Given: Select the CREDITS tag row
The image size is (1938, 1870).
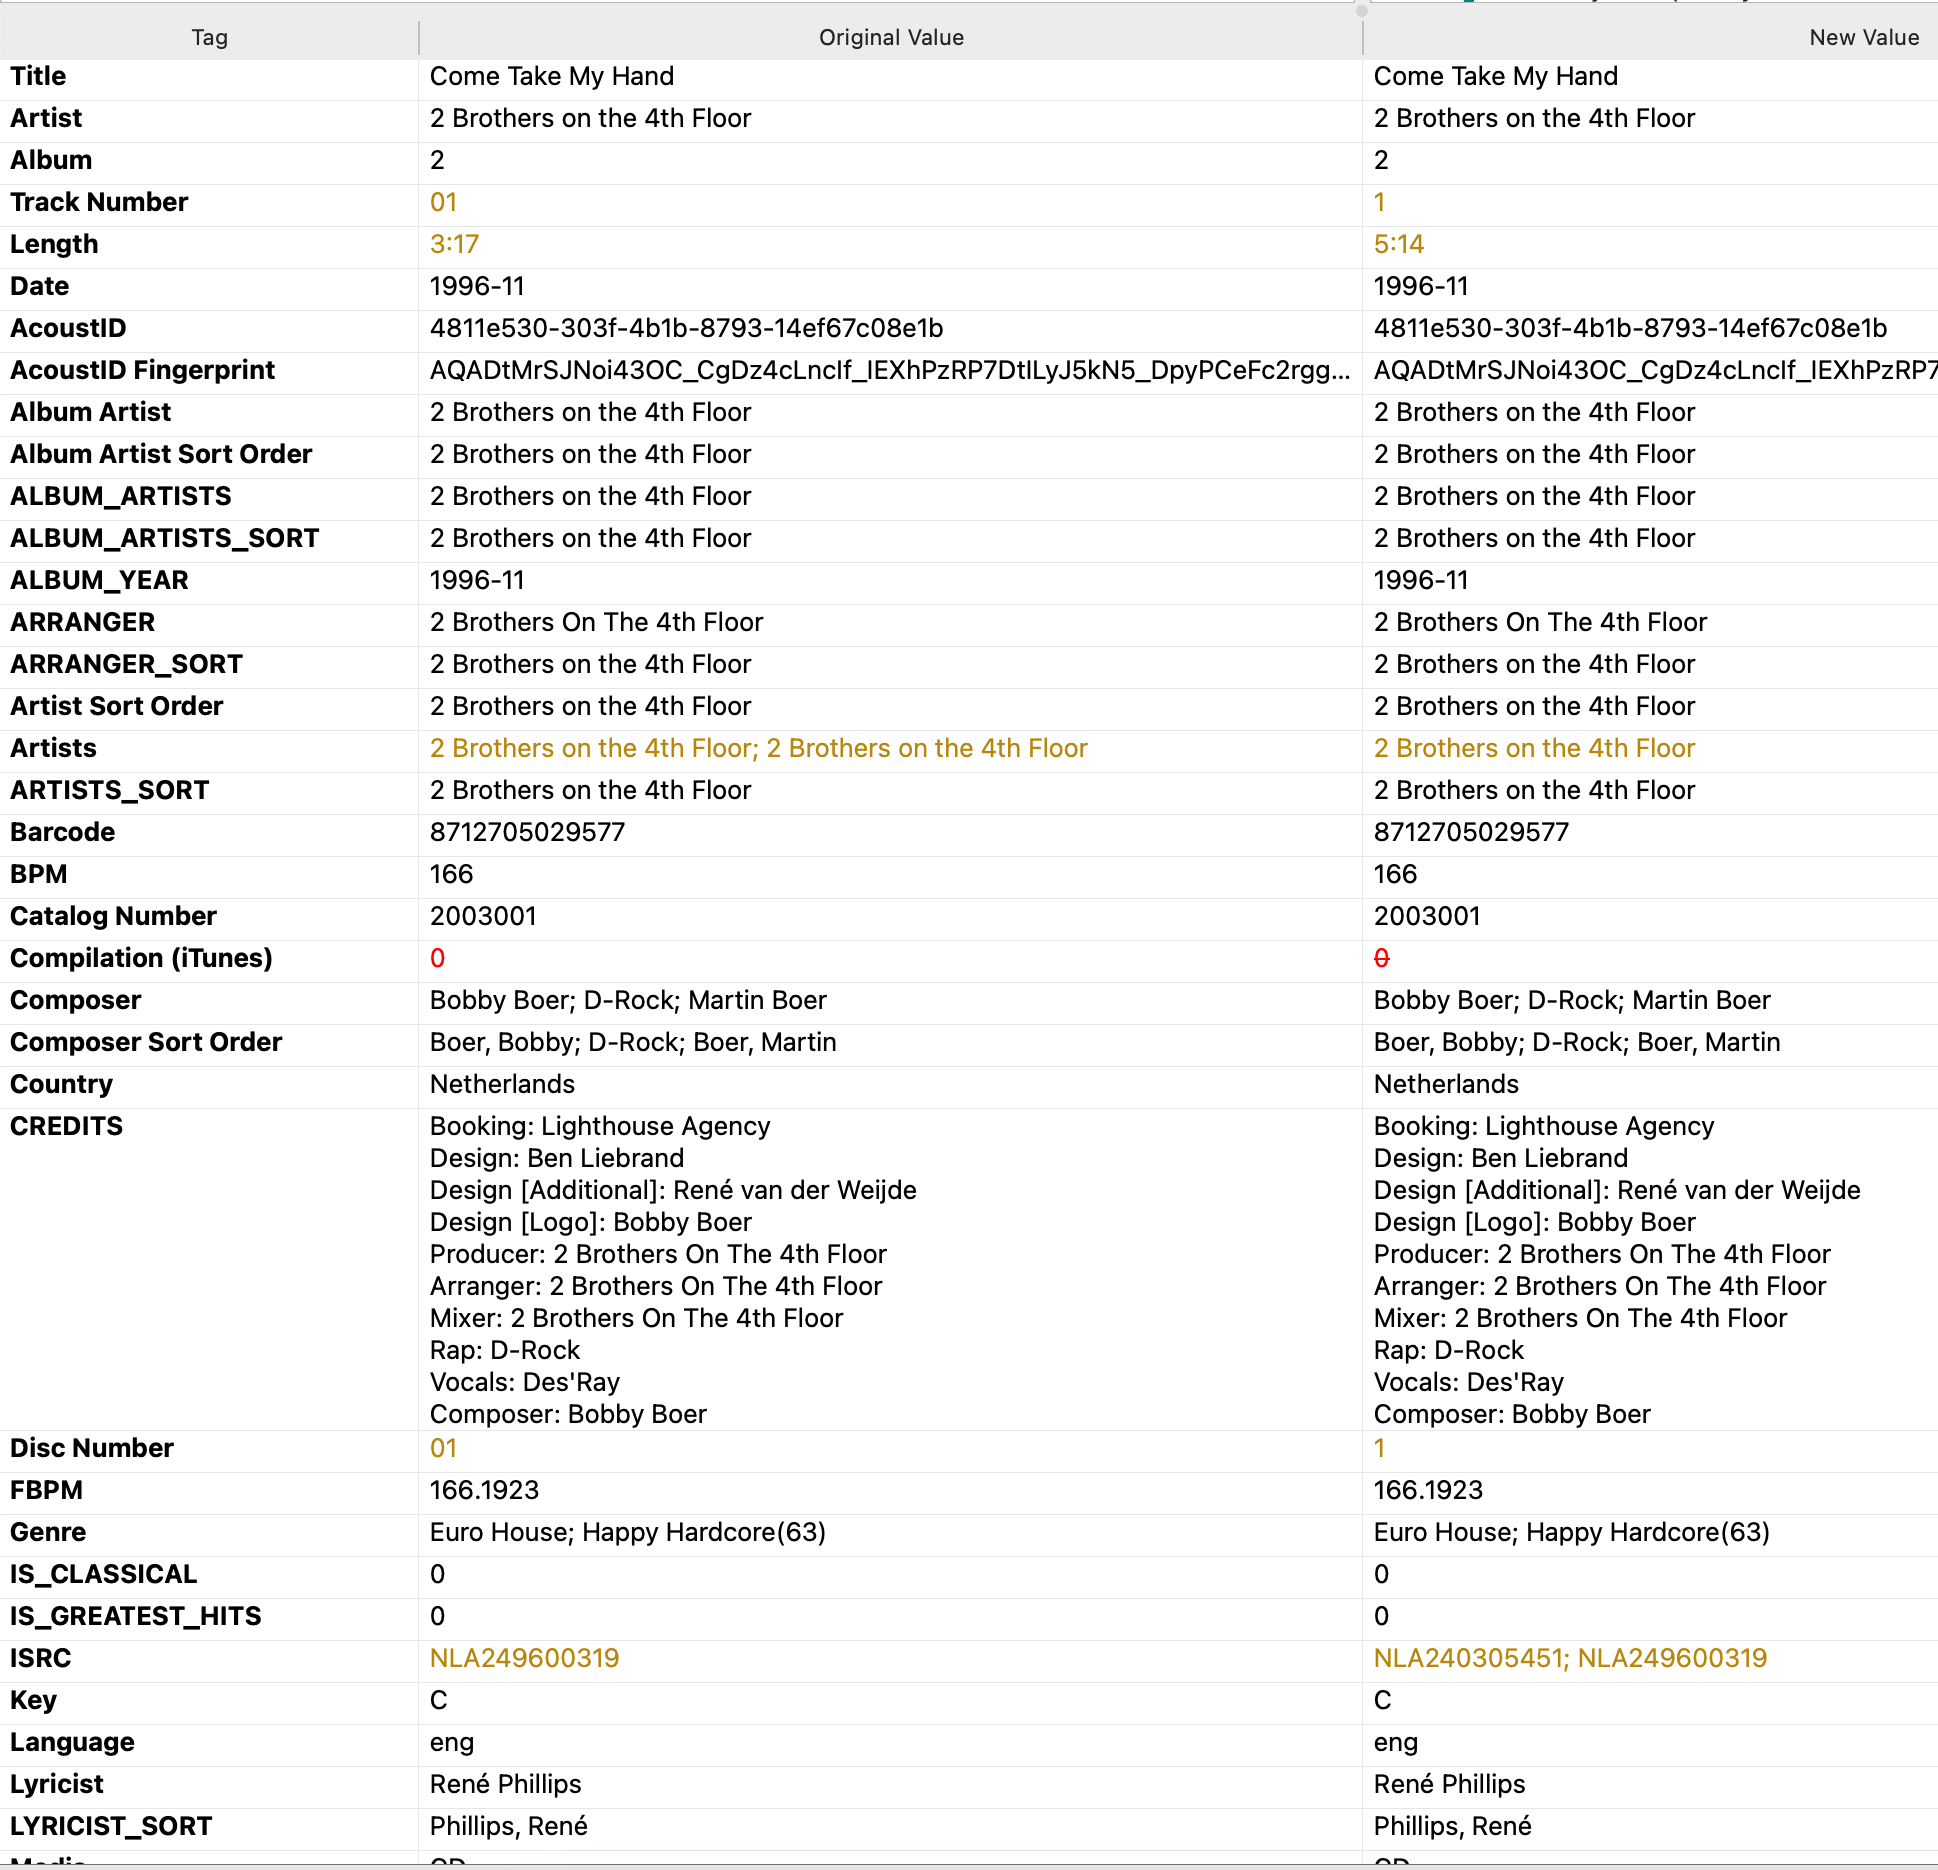Looking at the screenshot, I should 66,1126.
